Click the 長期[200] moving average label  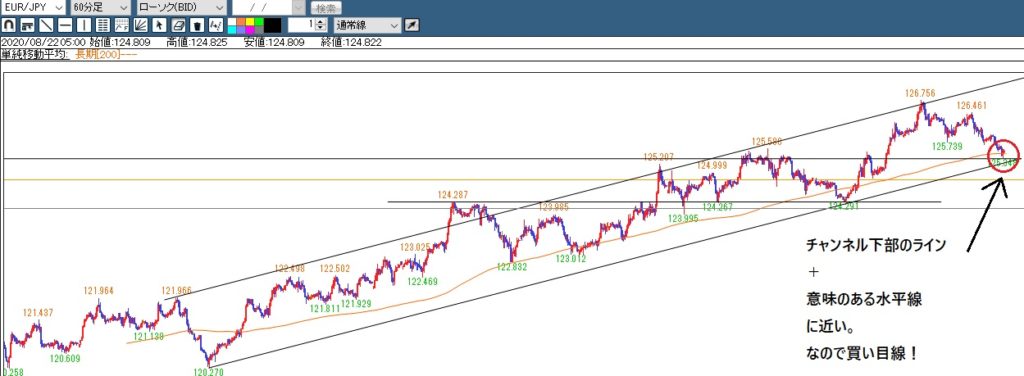tap(106, 55)
